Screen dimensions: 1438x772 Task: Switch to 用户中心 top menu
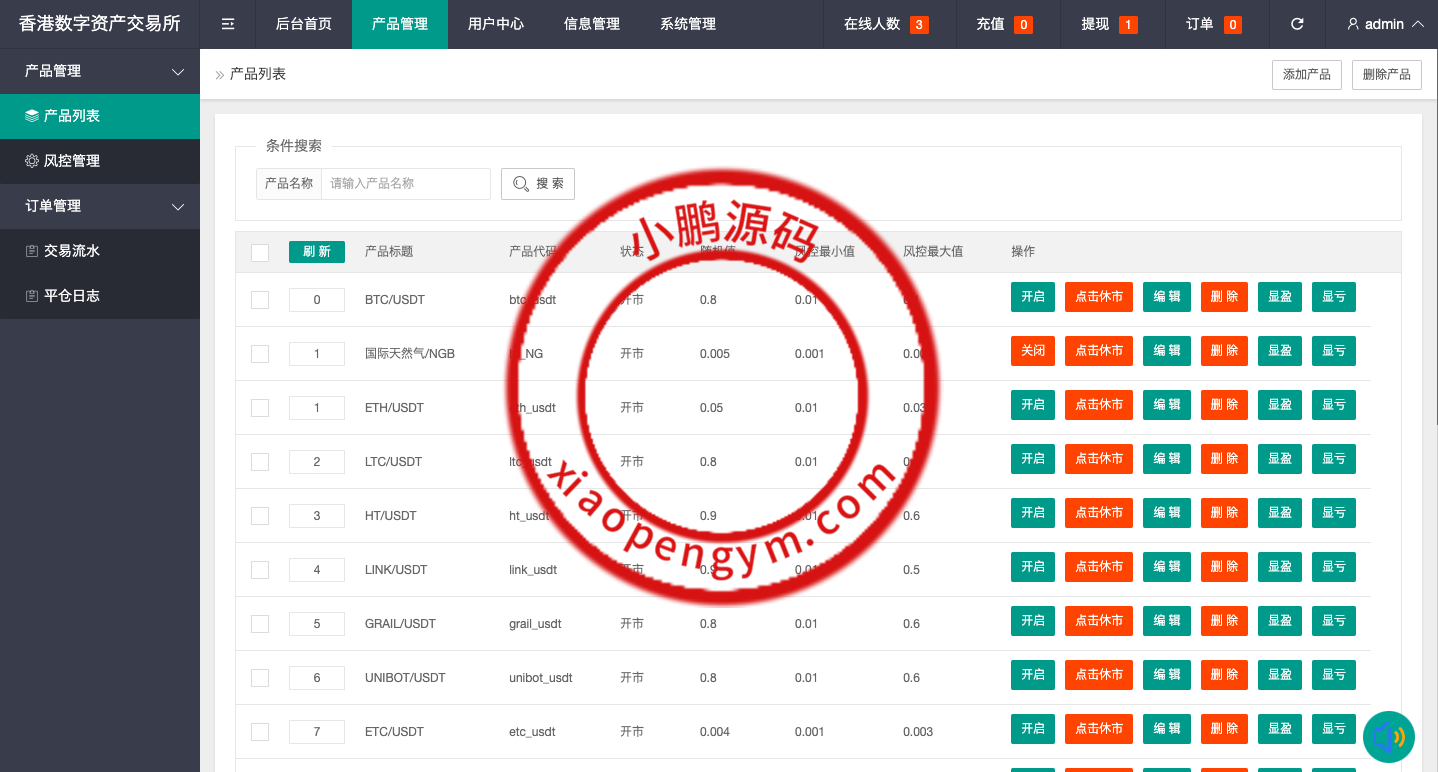(496, 24)
